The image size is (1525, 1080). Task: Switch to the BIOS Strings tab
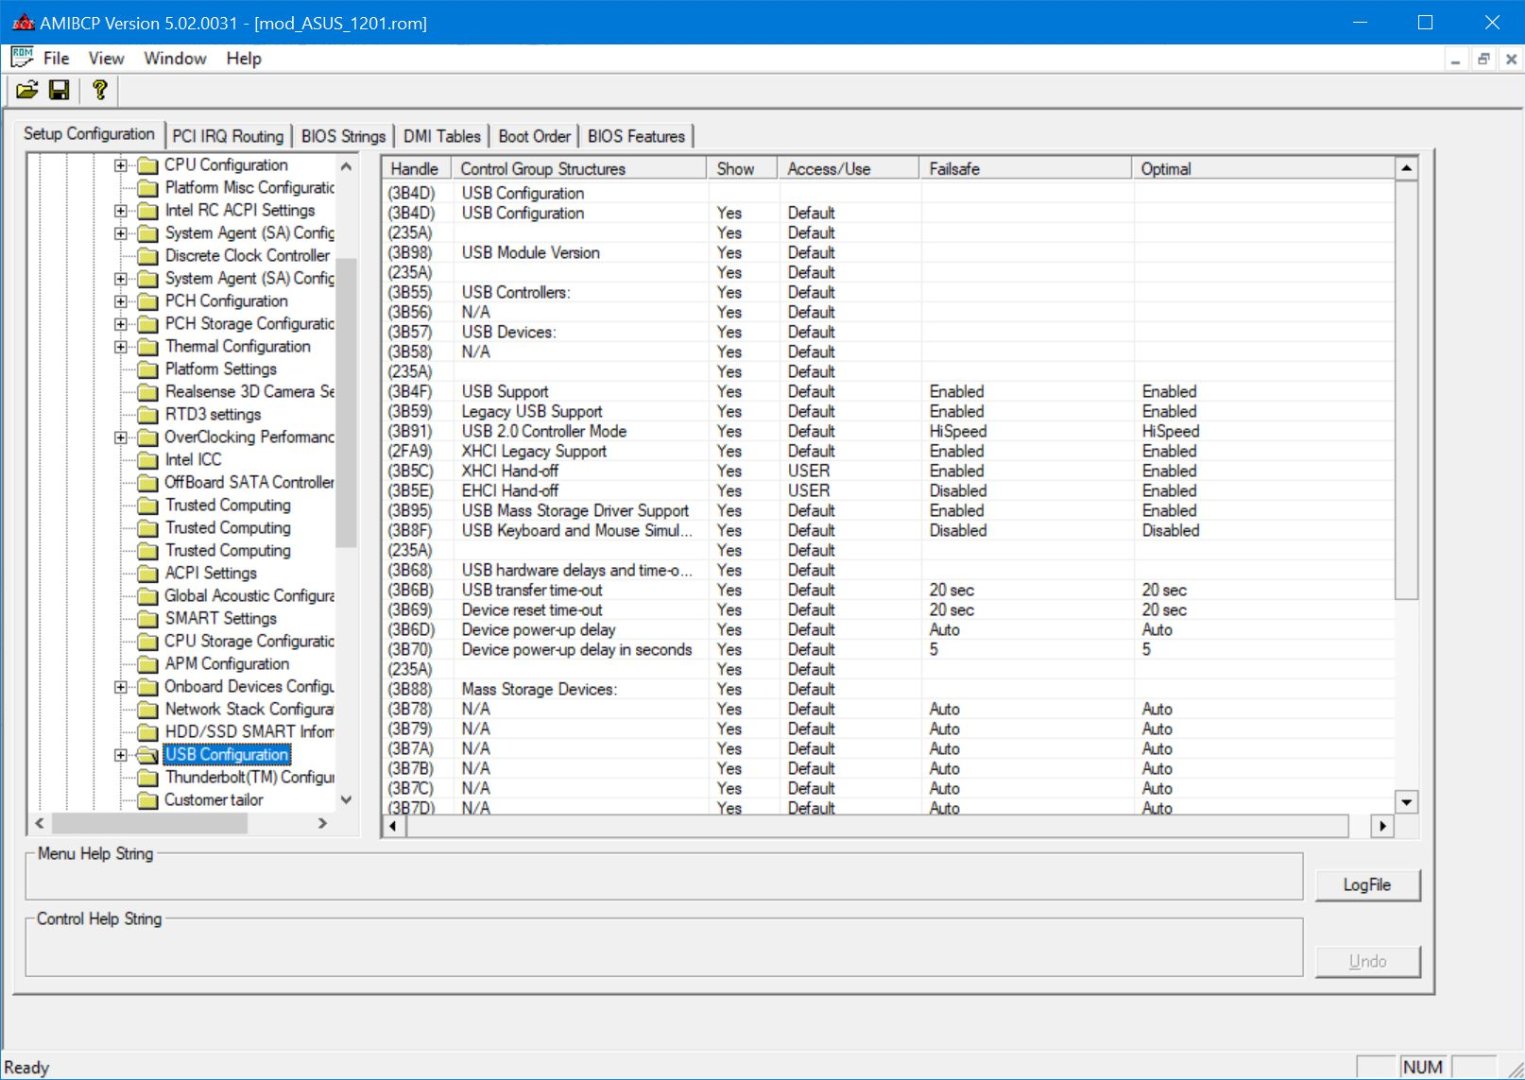[343, 136]
